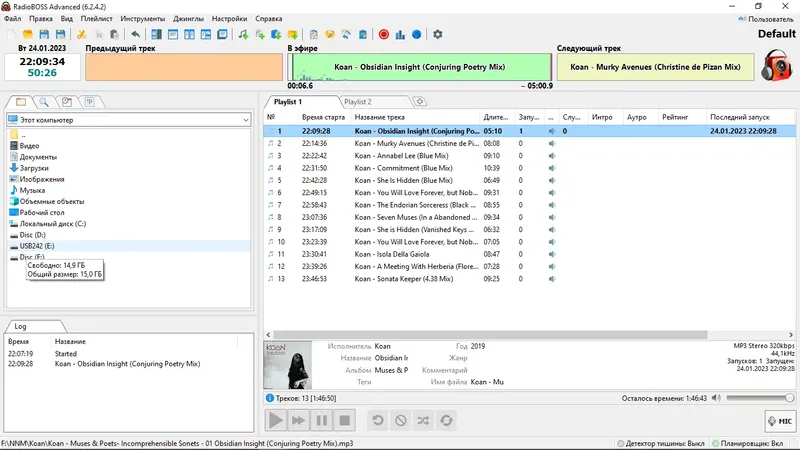Add a new playlist tab
The image size is (800, 450).
pos(419,102)
